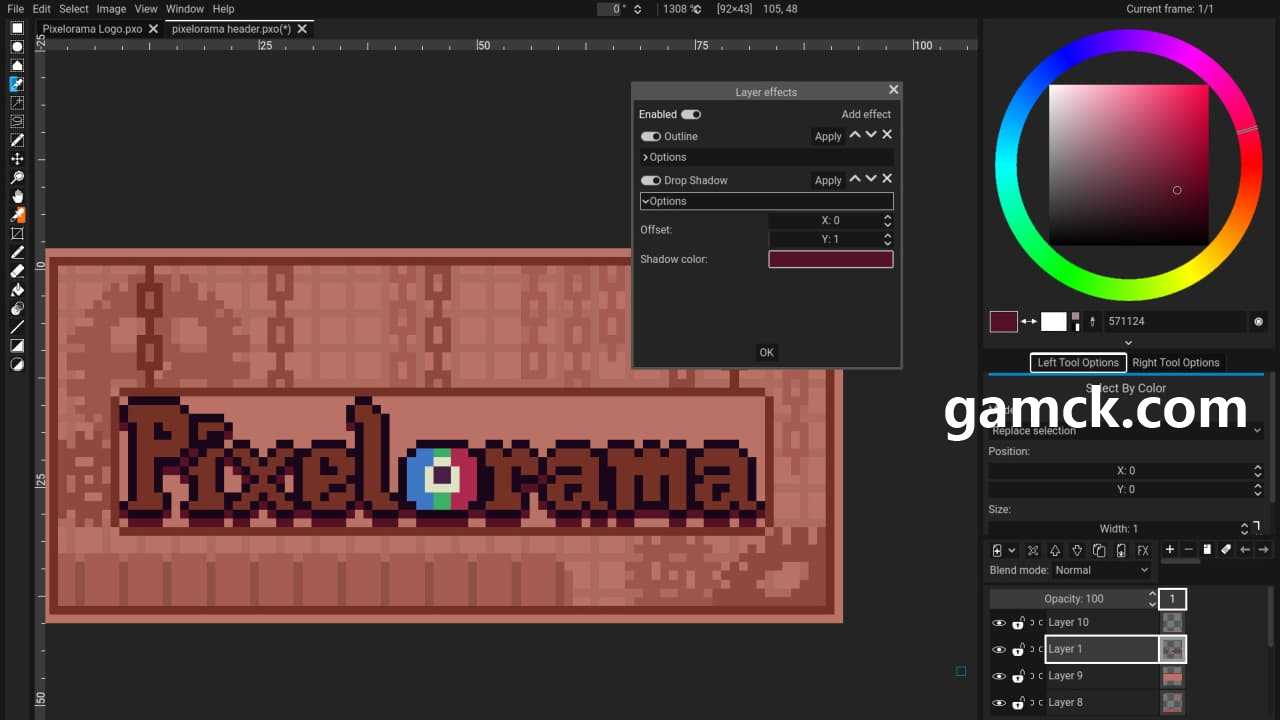Select the Bucket fill tool
This screenshot has width=1280, height=720.
point(17,290)
